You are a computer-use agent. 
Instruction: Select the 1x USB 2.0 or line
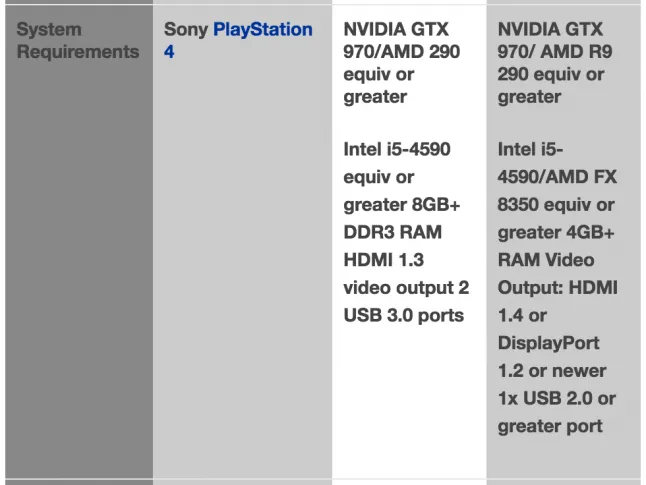click(x=557, y=398)
